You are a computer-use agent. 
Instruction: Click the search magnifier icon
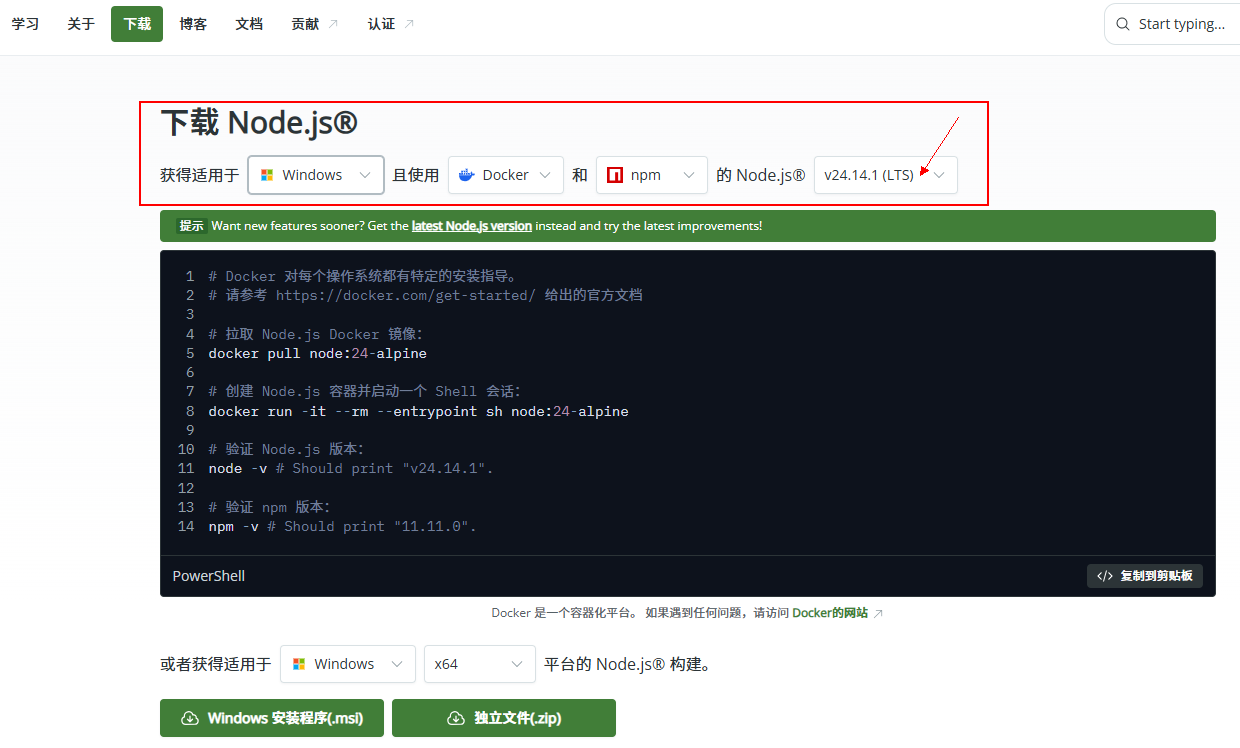tap(1123, 24)
